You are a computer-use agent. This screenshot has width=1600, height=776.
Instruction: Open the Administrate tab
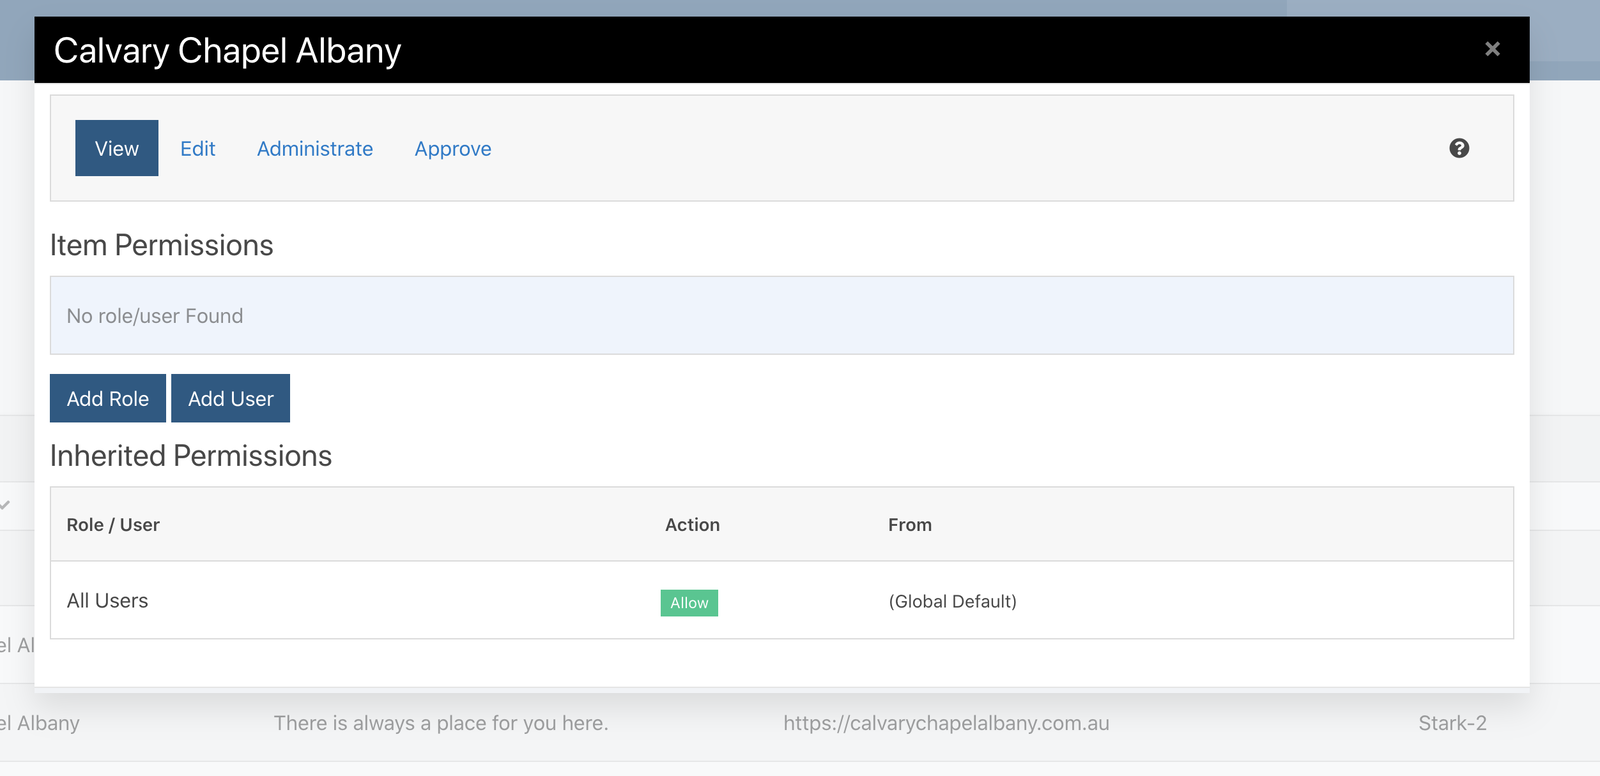tap(315, 149)
